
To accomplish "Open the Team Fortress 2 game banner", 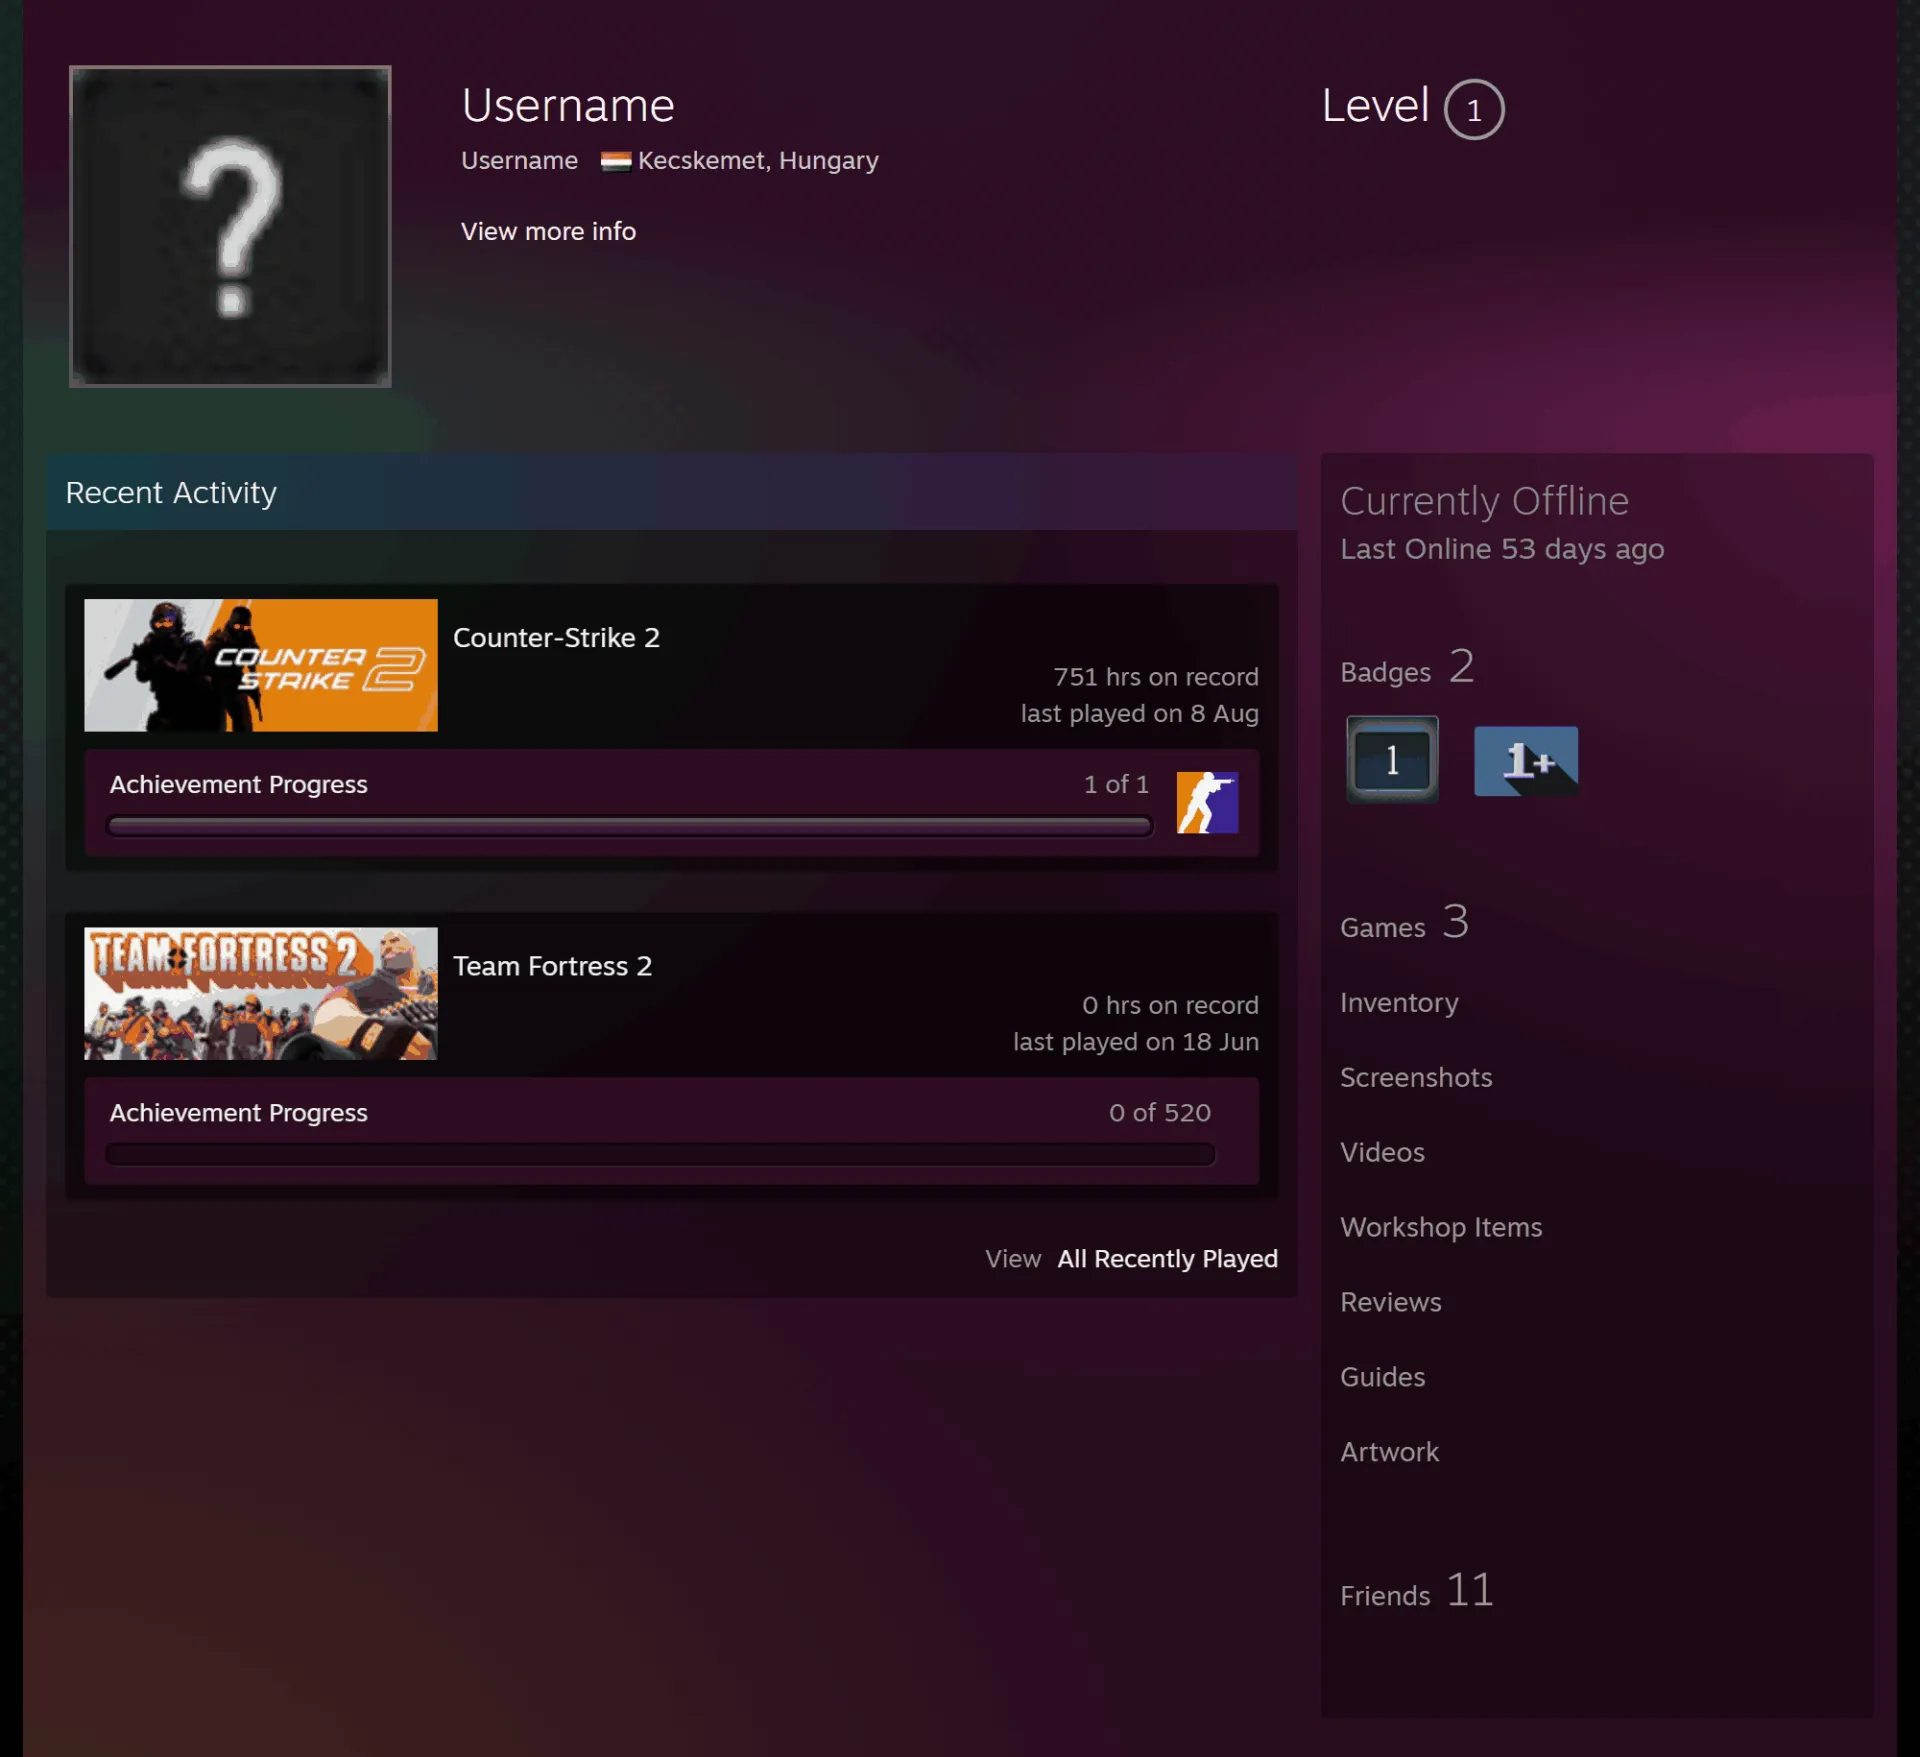I will [x=261, y=993].
